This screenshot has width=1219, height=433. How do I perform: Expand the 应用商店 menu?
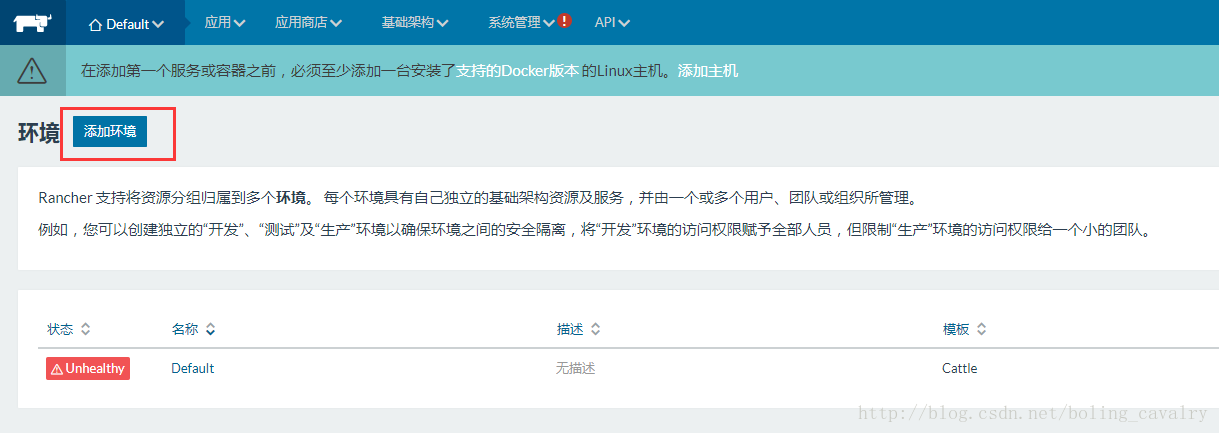click(x=308, y=22)
